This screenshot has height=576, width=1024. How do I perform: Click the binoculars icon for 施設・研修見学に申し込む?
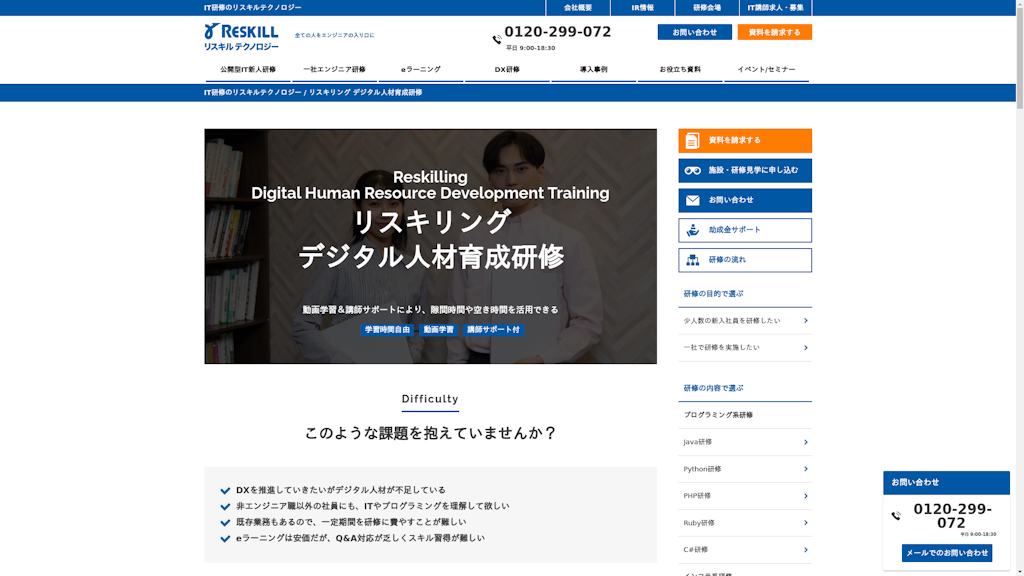coord(693,171)
